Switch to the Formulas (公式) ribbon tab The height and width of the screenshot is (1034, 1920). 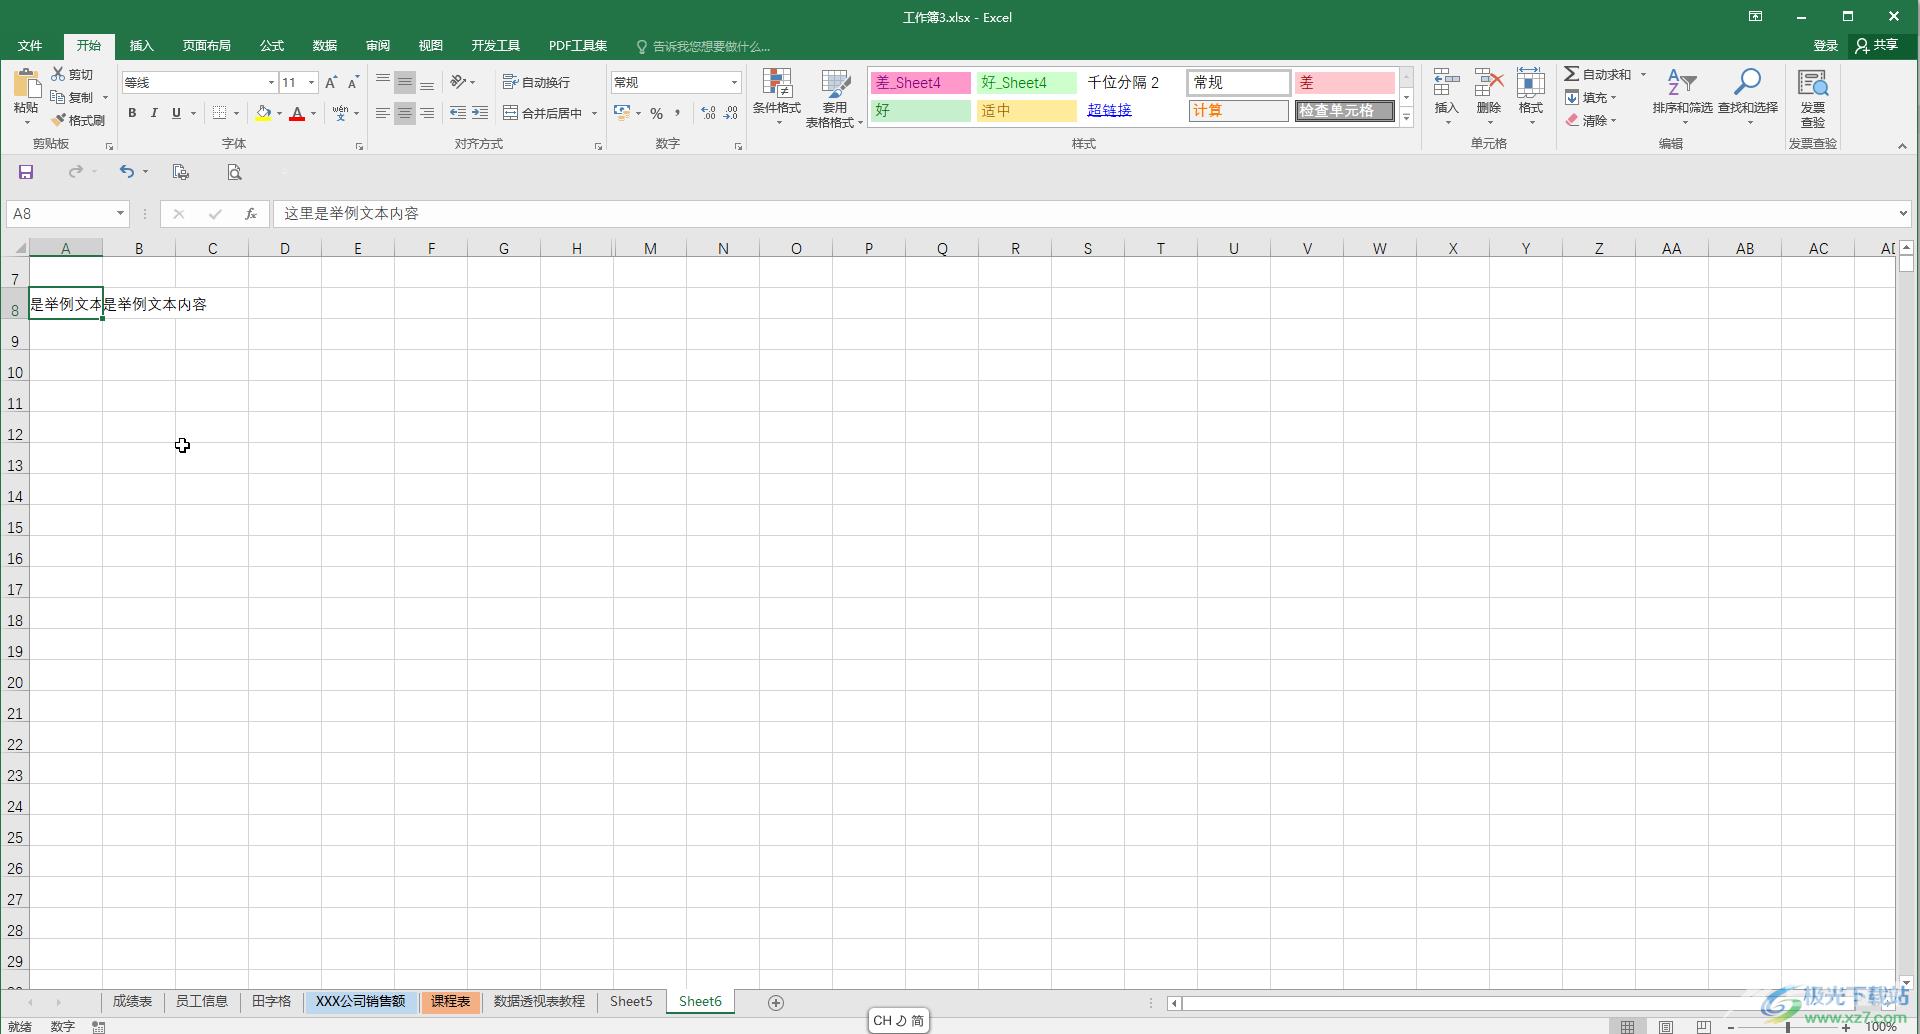pos(272,46)
